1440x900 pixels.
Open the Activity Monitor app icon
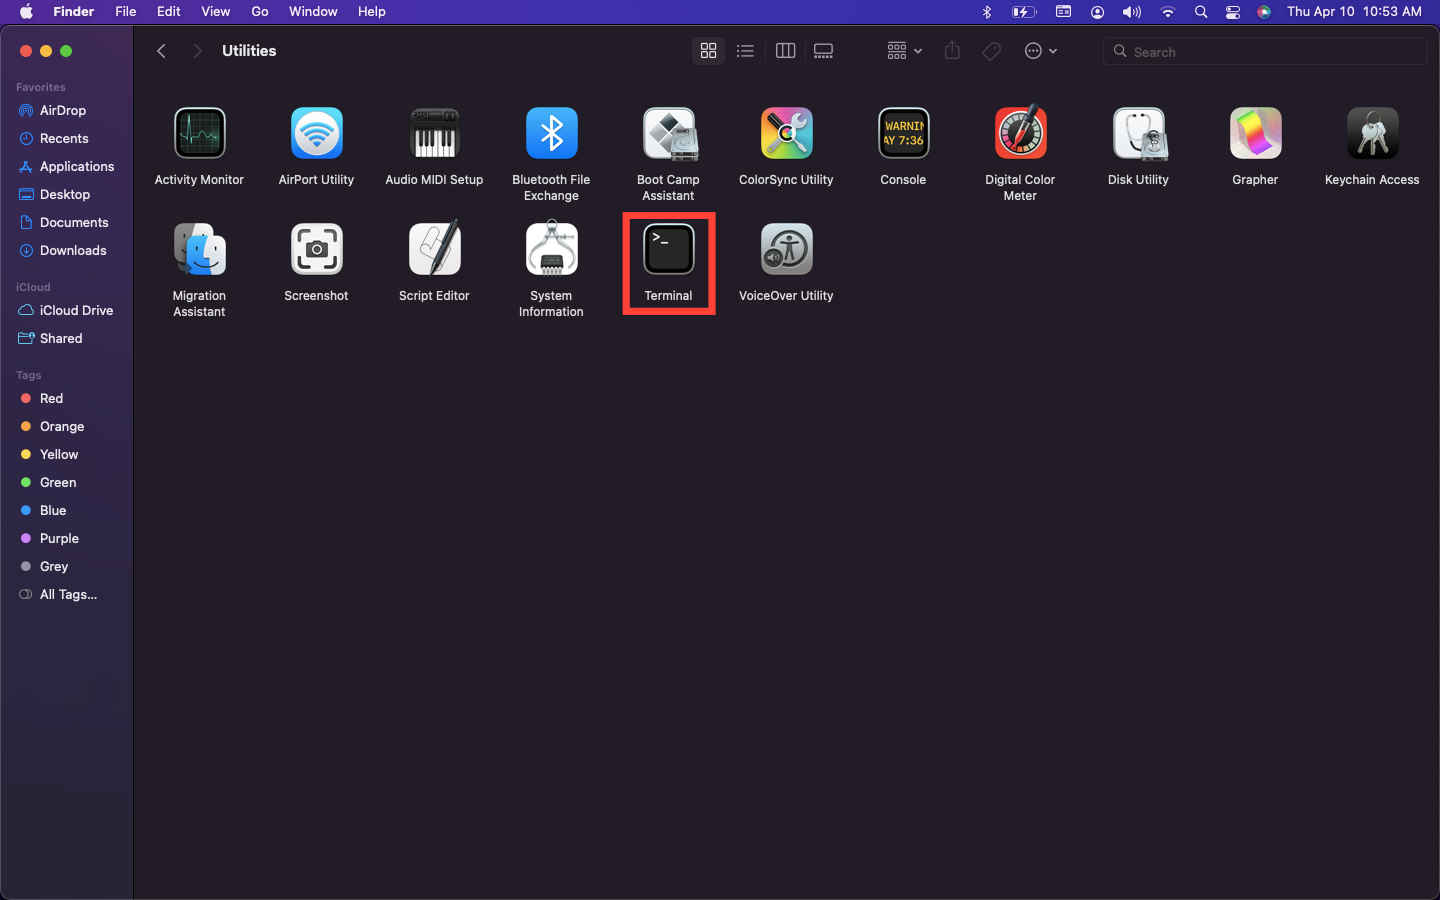199,134
